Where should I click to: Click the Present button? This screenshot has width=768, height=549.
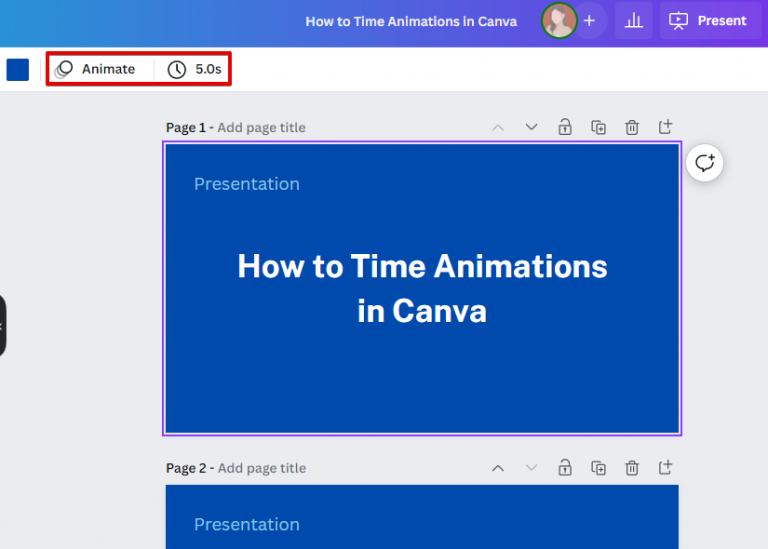[709, 20]
